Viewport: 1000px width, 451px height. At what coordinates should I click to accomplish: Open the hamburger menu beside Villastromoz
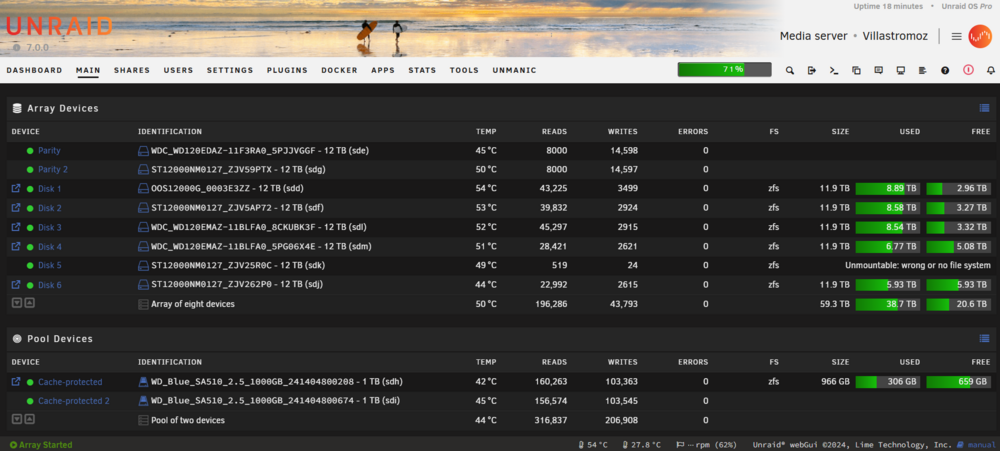pos(956,36)
